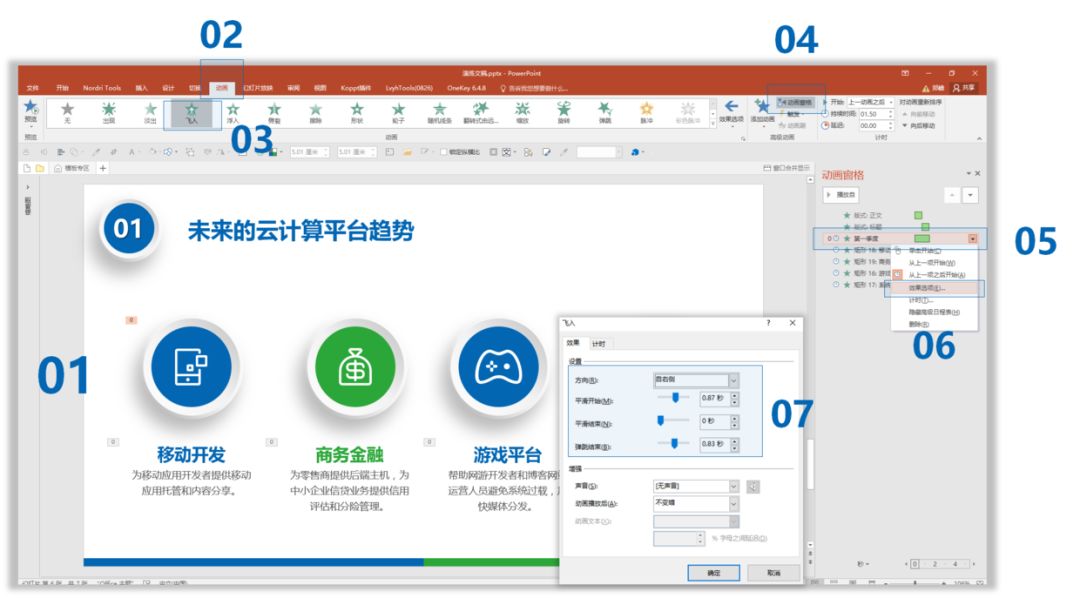Image resolution: width=1080 pixels, height=598 pixels.
Task: Choose 删除 (Remove) in context menu
Action: 935,324
